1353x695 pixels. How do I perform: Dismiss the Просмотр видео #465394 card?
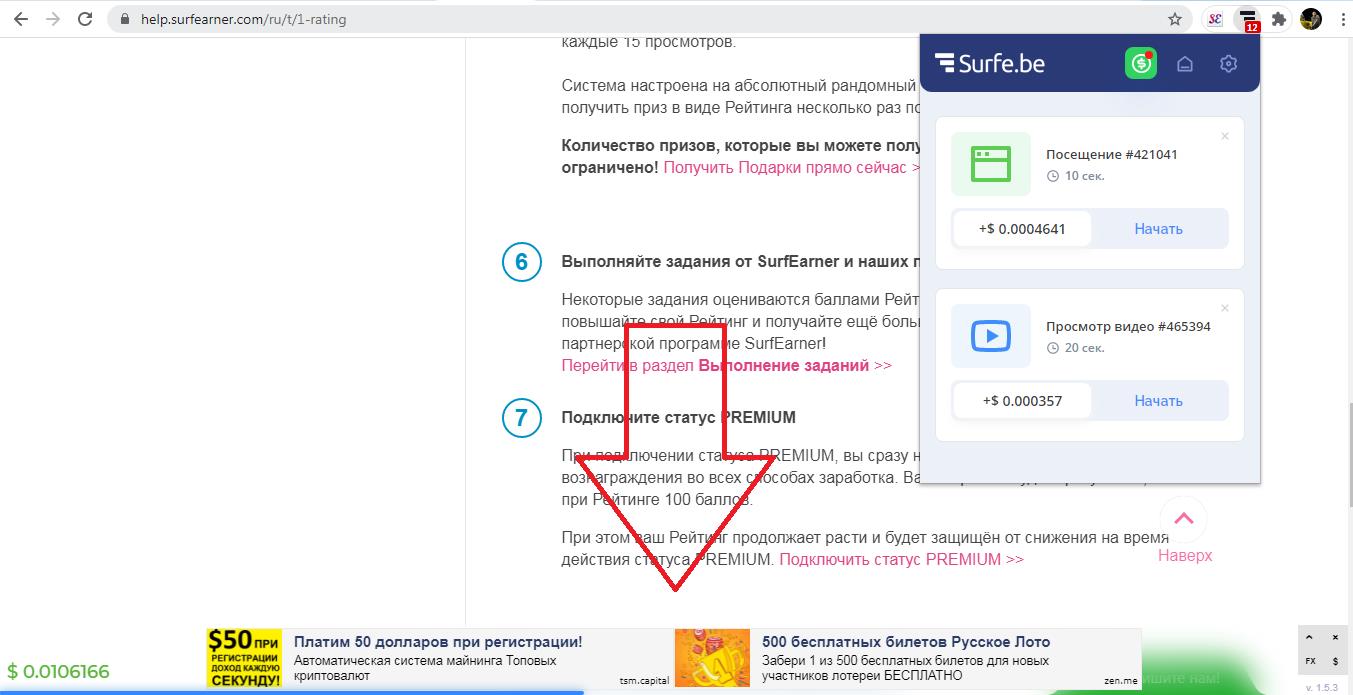coord(1225,308)
